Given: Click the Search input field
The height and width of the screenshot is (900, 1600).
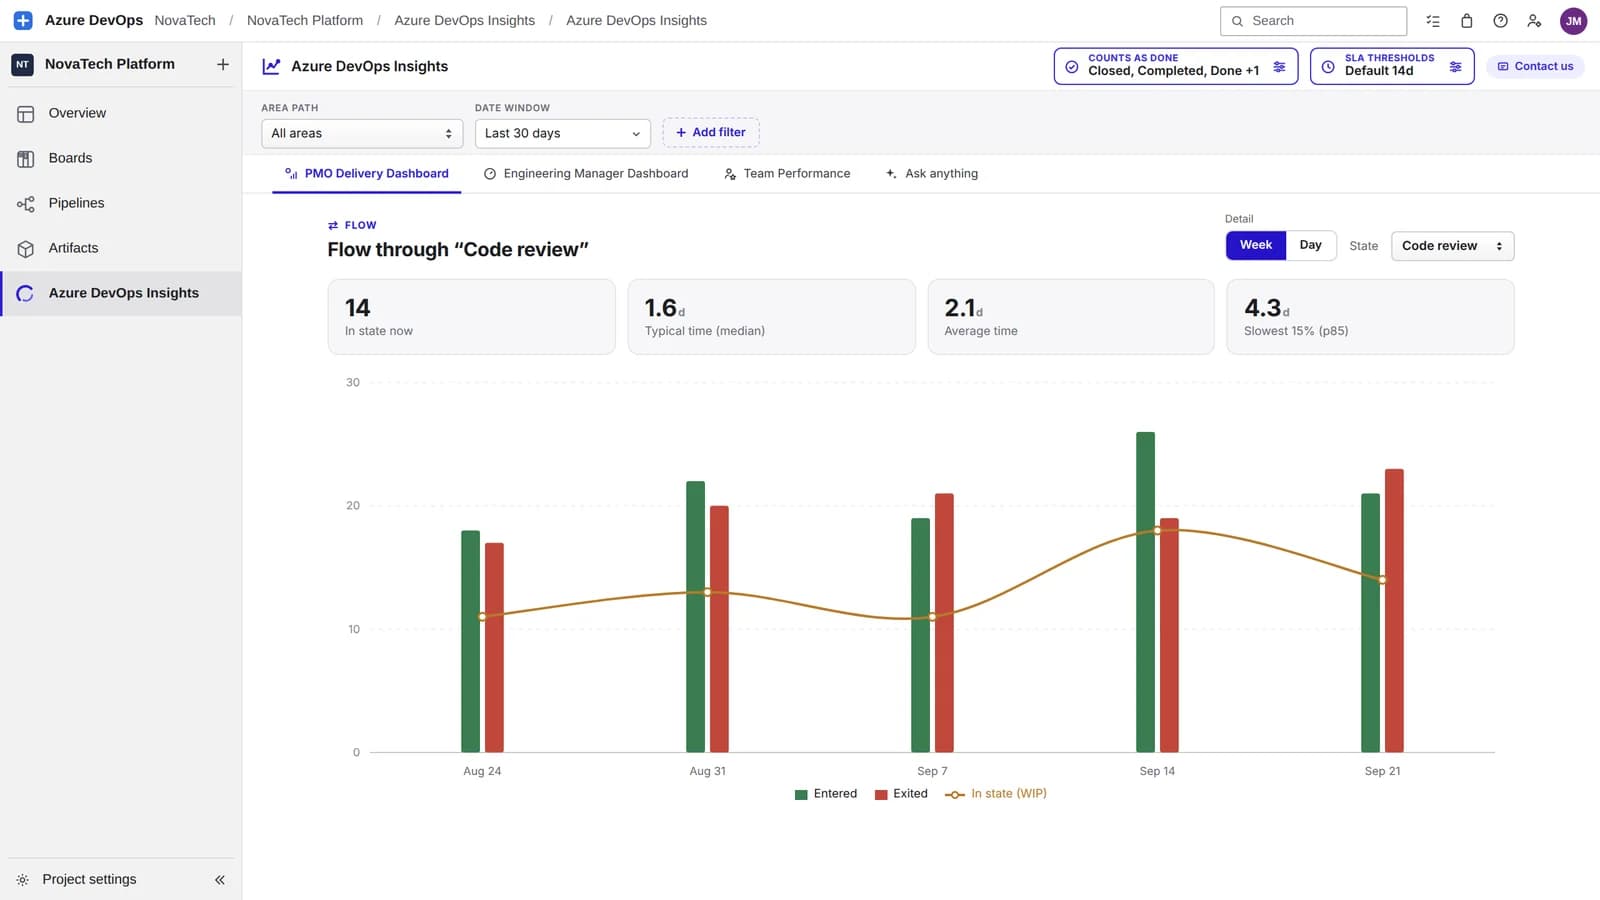Looking at the screenshot, I should coord(1313,21).
